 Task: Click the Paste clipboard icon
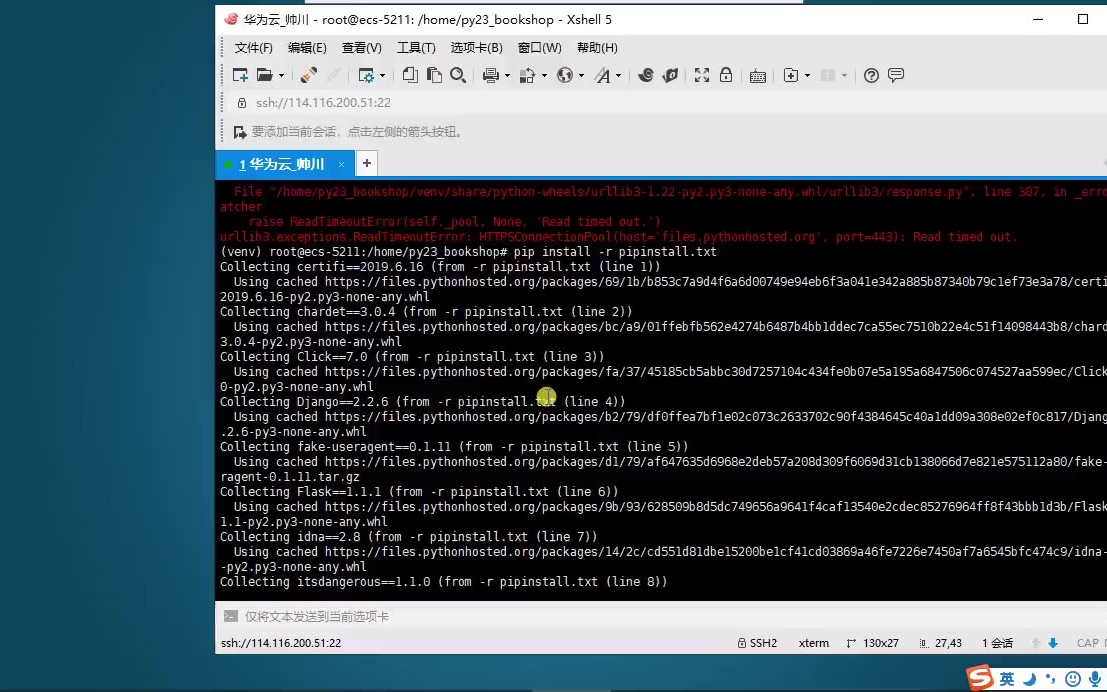pos(434,75)
